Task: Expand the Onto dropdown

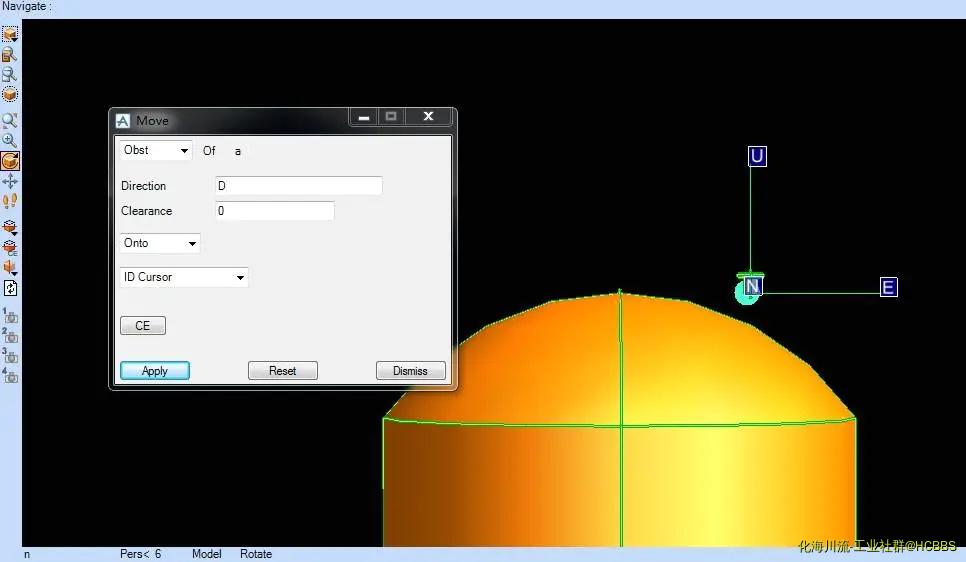Action: click(x=160, y=244)
